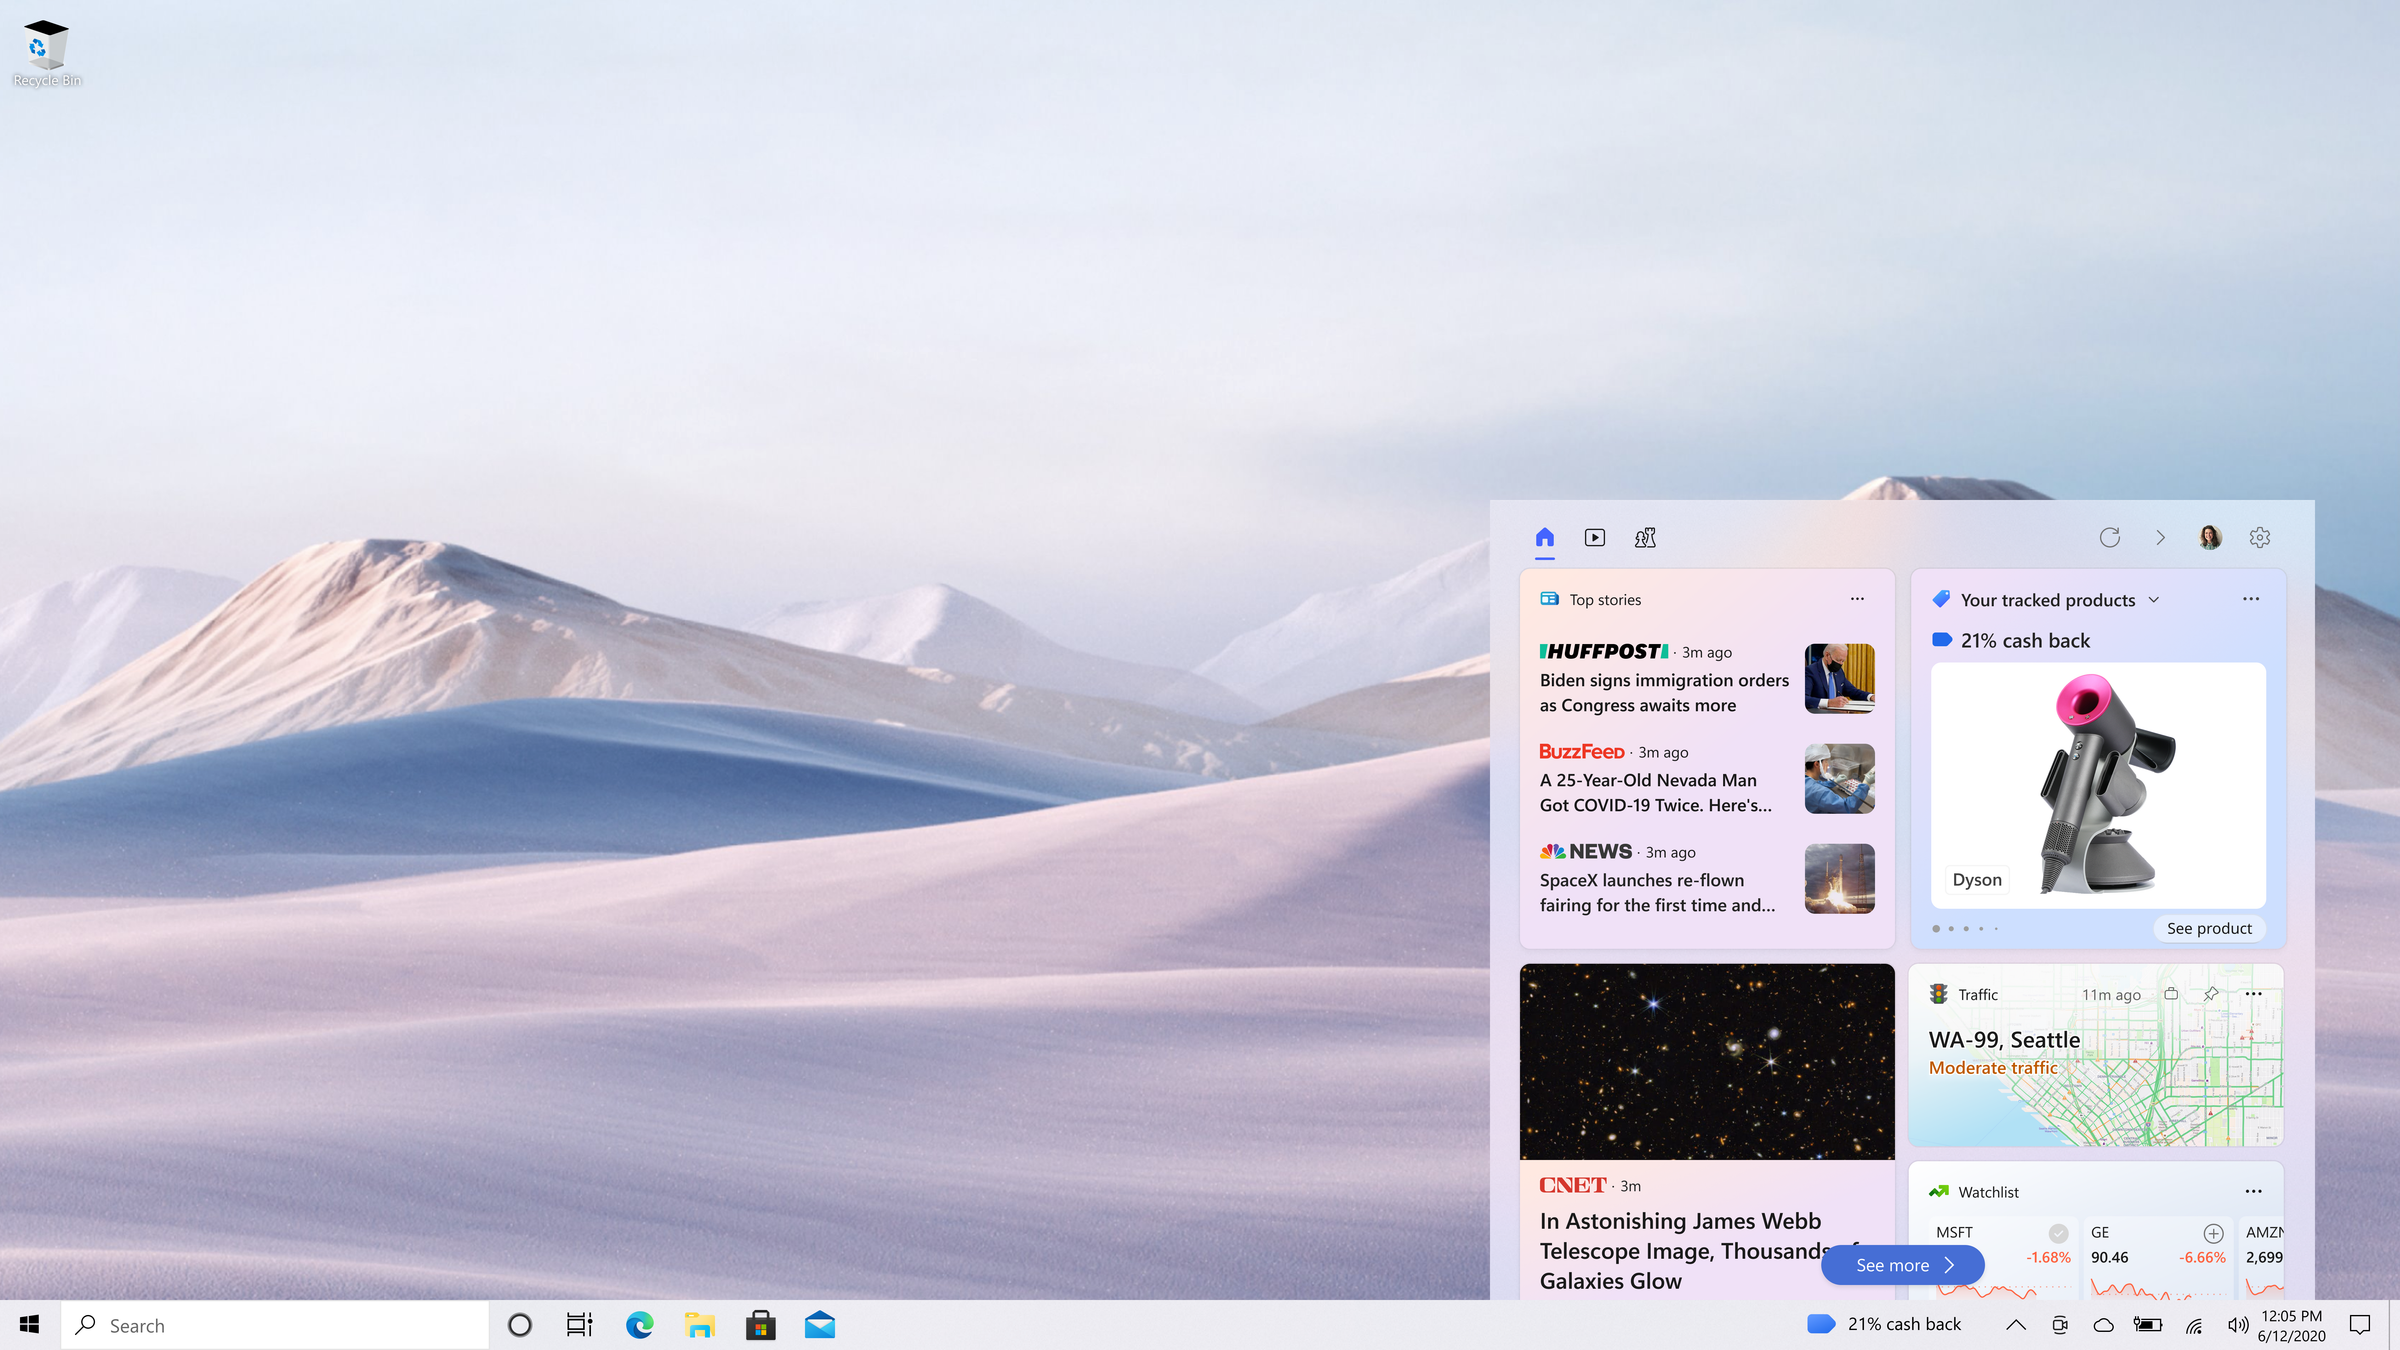Expand Your tracked products dropdown chevron
The image size is (2400, 1350).
point(2154,600)
